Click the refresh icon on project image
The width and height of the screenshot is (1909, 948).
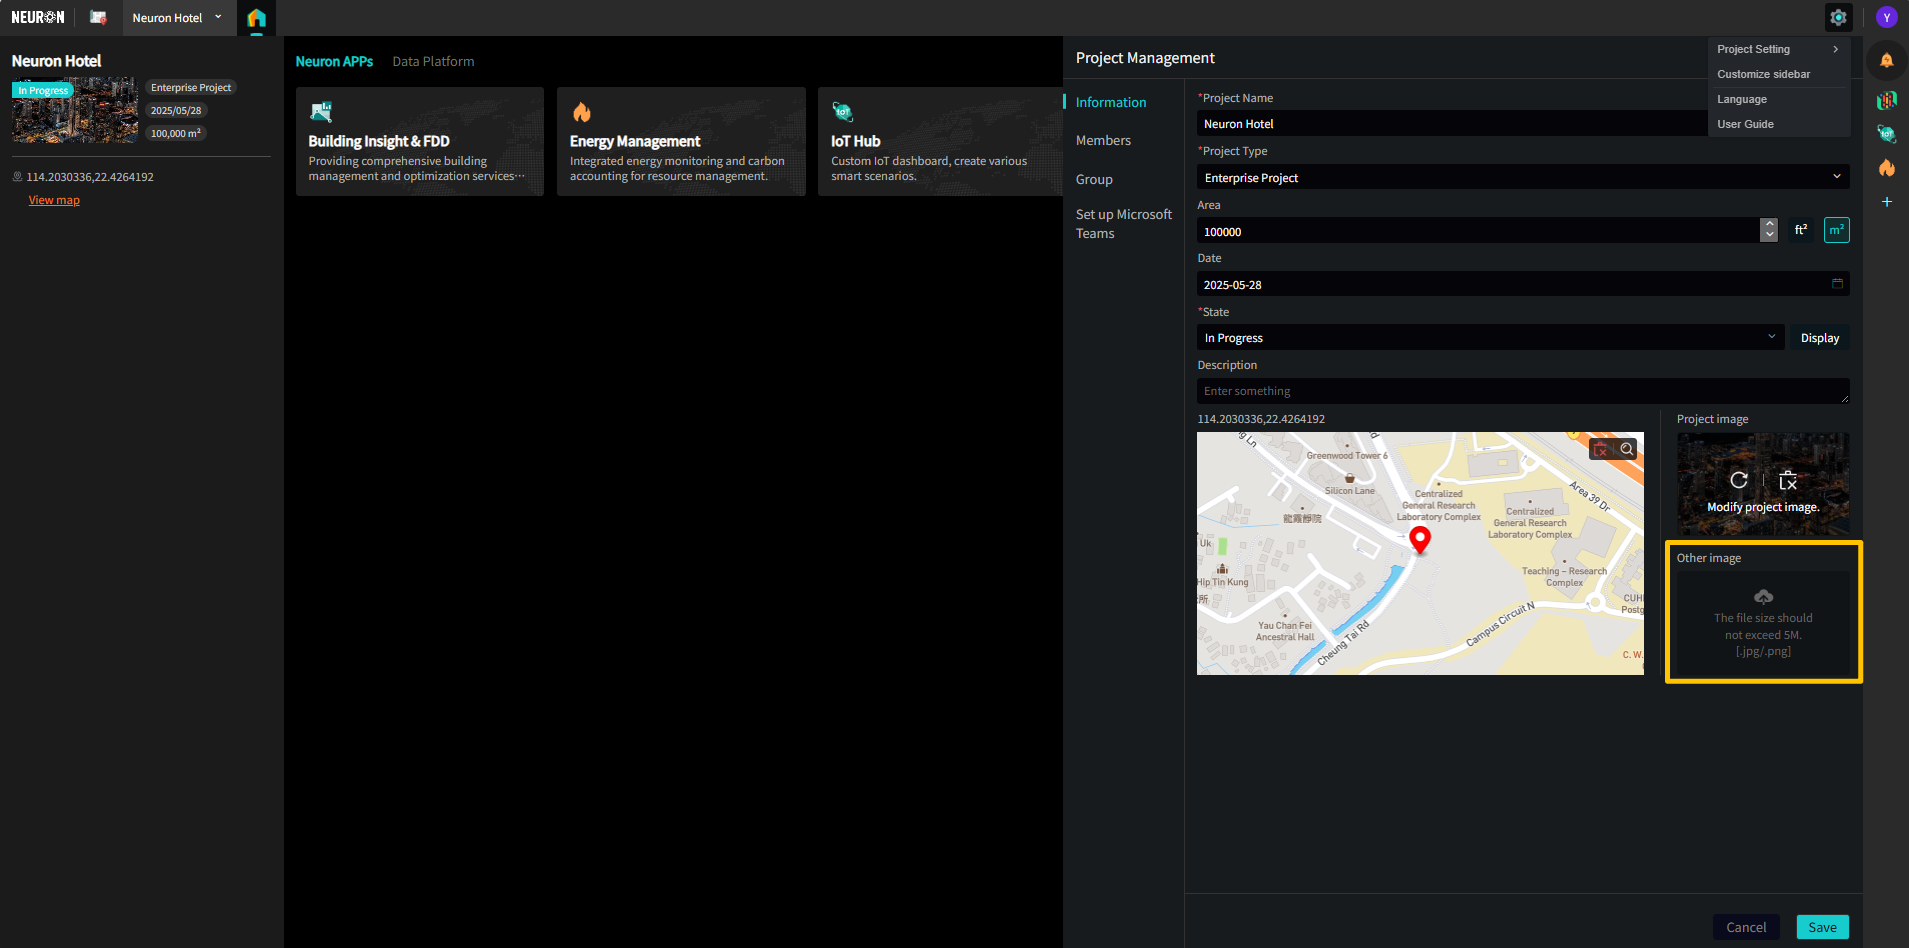coord(1739,480)
